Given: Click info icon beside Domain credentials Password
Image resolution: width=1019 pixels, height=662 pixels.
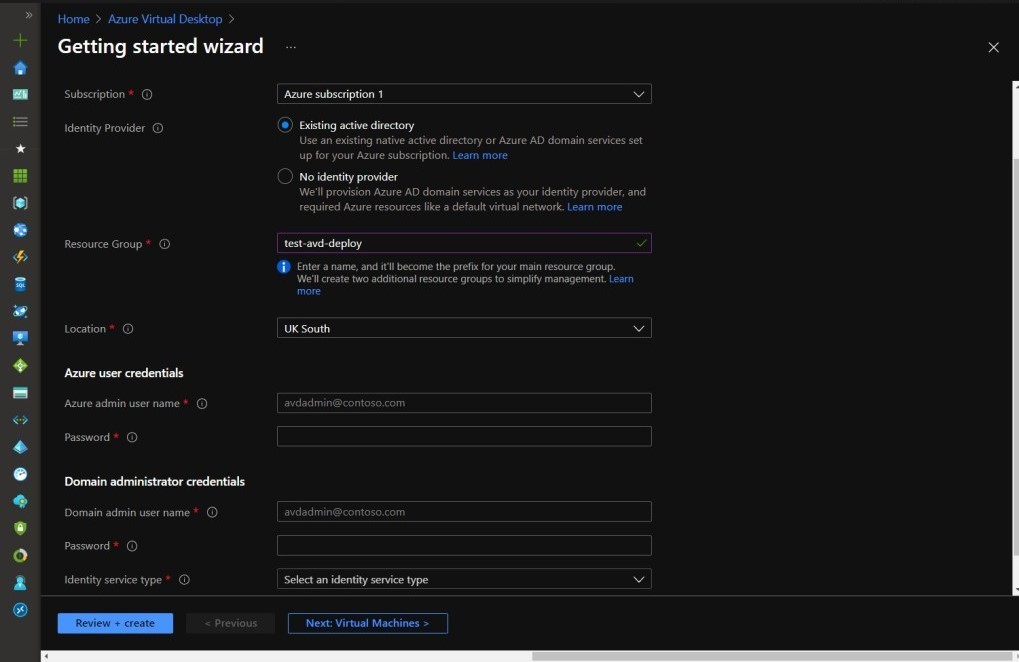Looking at the screenshot, I should coord(132,546).
